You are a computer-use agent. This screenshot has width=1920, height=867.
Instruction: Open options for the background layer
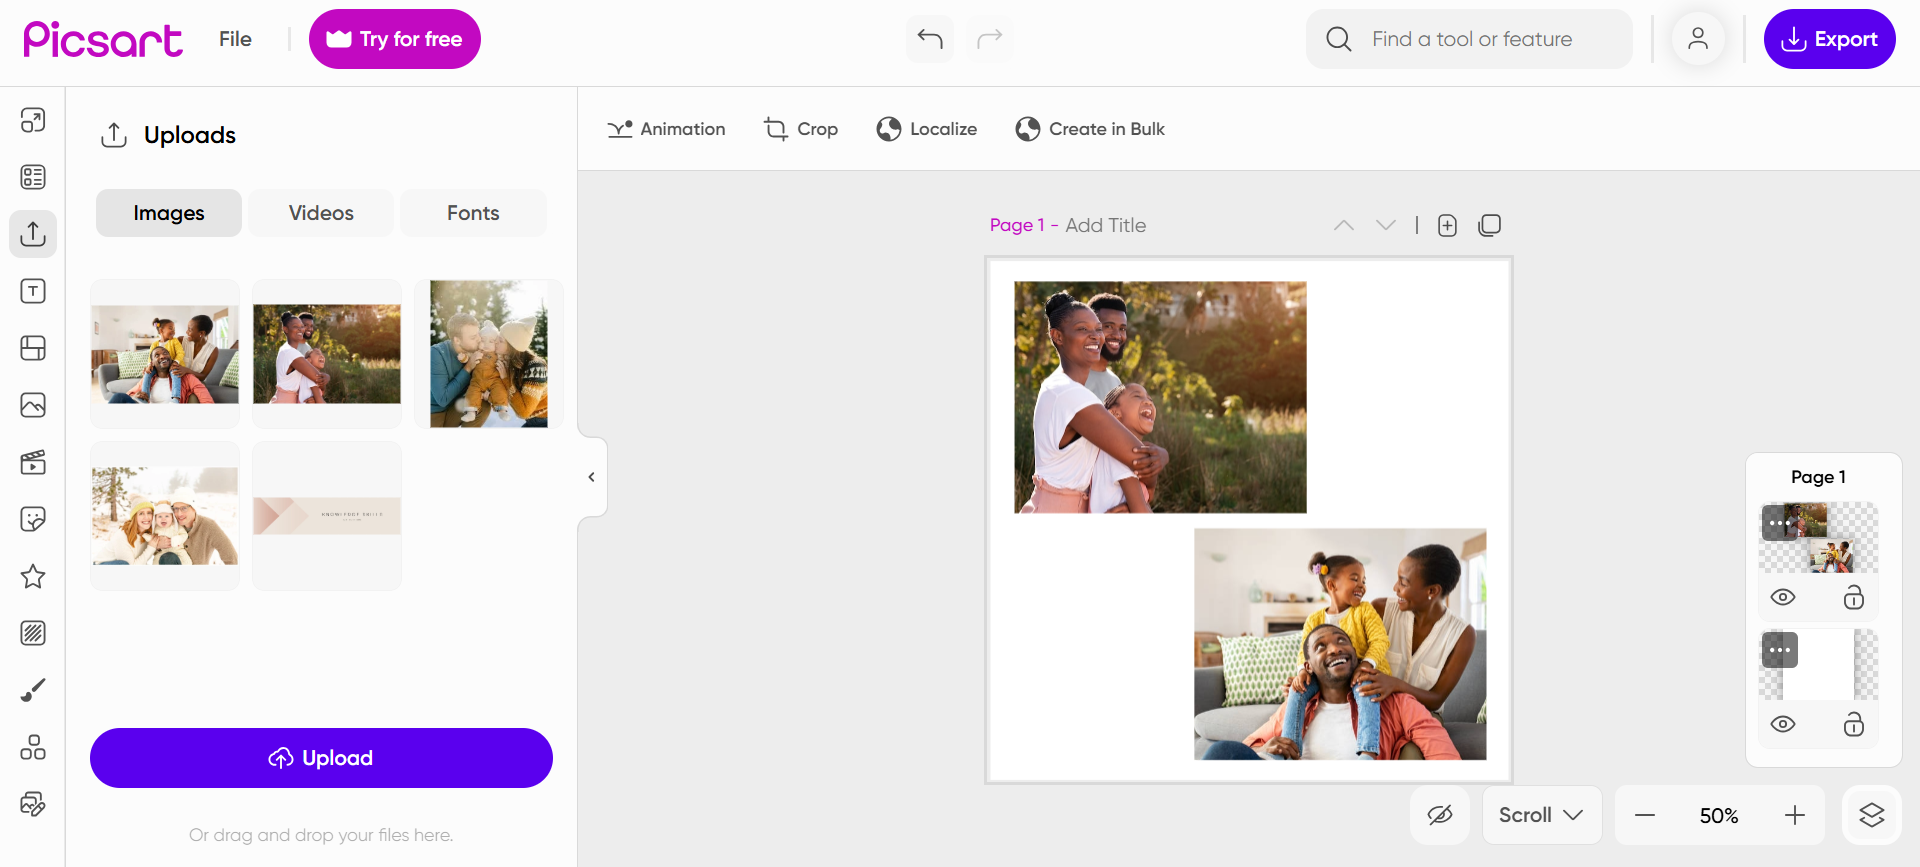1779,650
